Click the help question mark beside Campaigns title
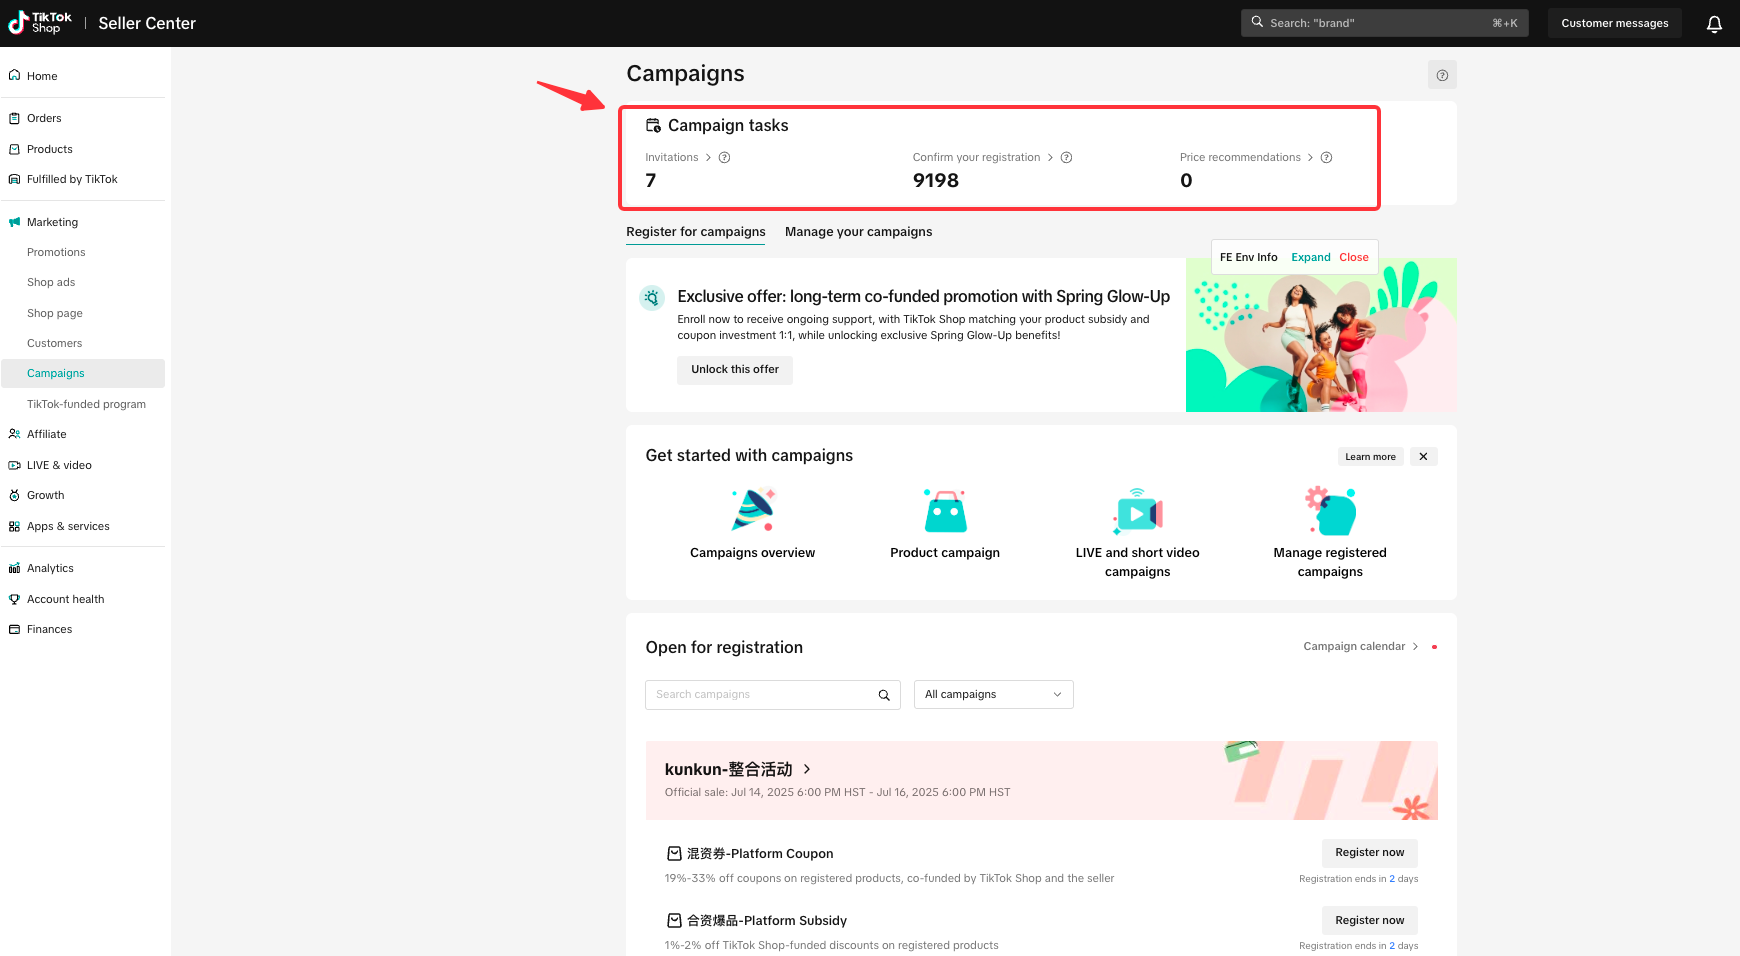 click(1442, 75)
